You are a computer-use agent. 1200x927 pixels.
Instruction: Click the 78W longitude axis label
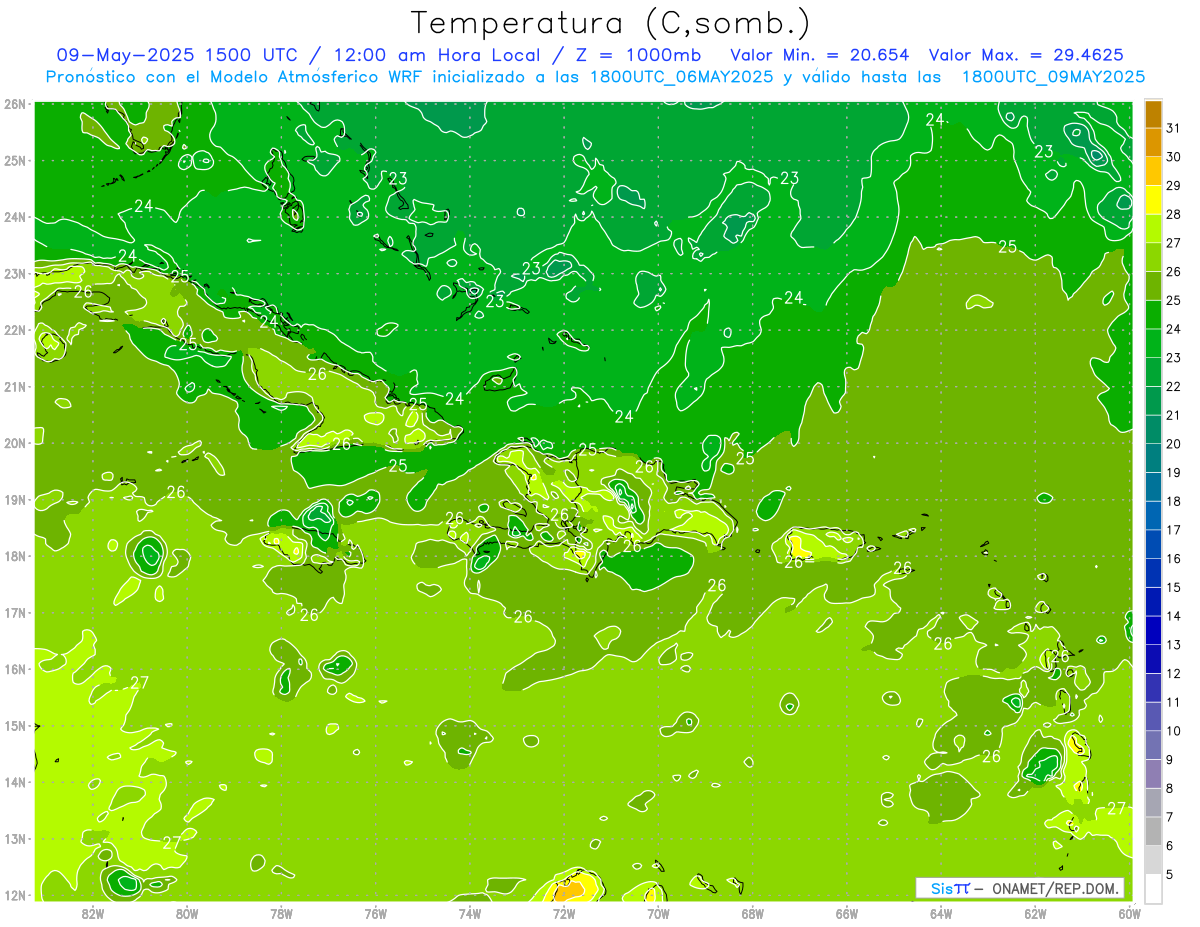coord(281,913)
